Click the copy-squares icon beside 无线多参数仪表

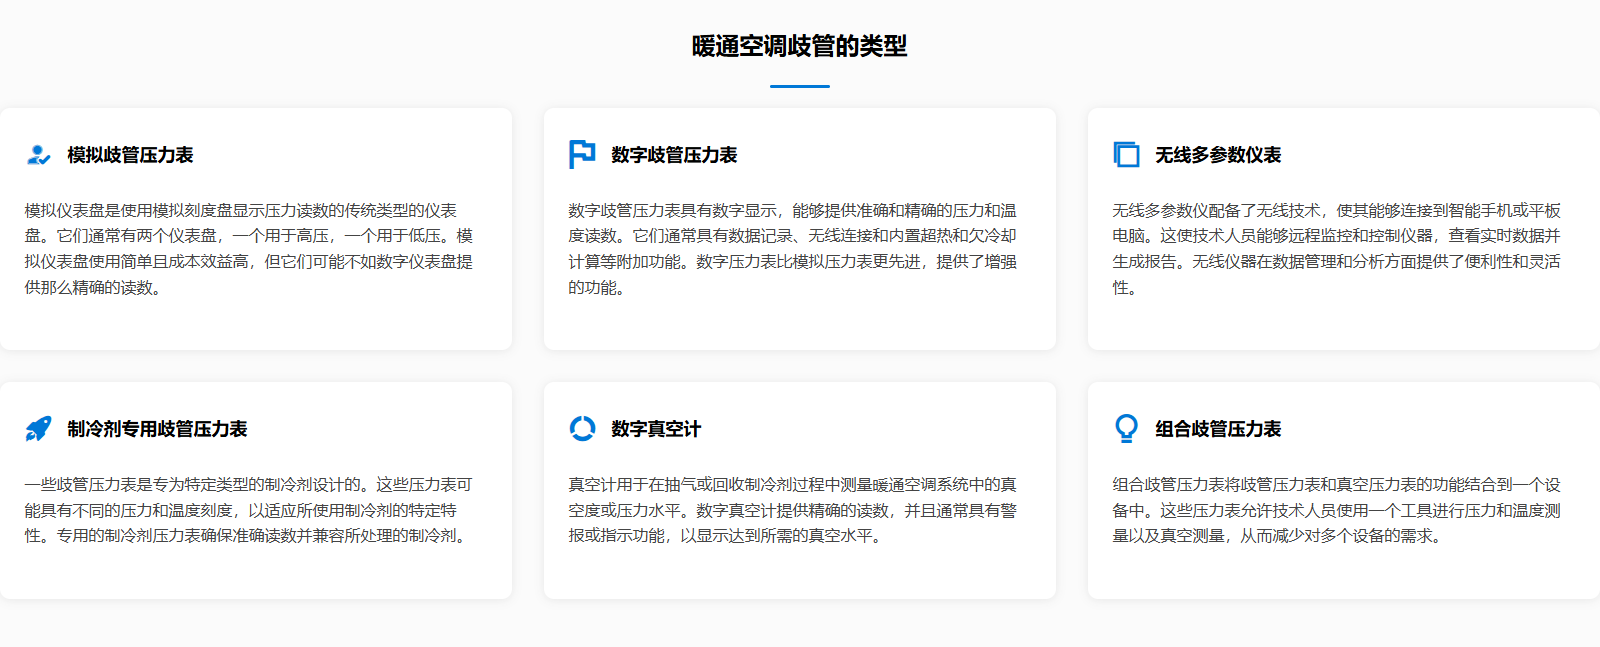coord(1126,155)
